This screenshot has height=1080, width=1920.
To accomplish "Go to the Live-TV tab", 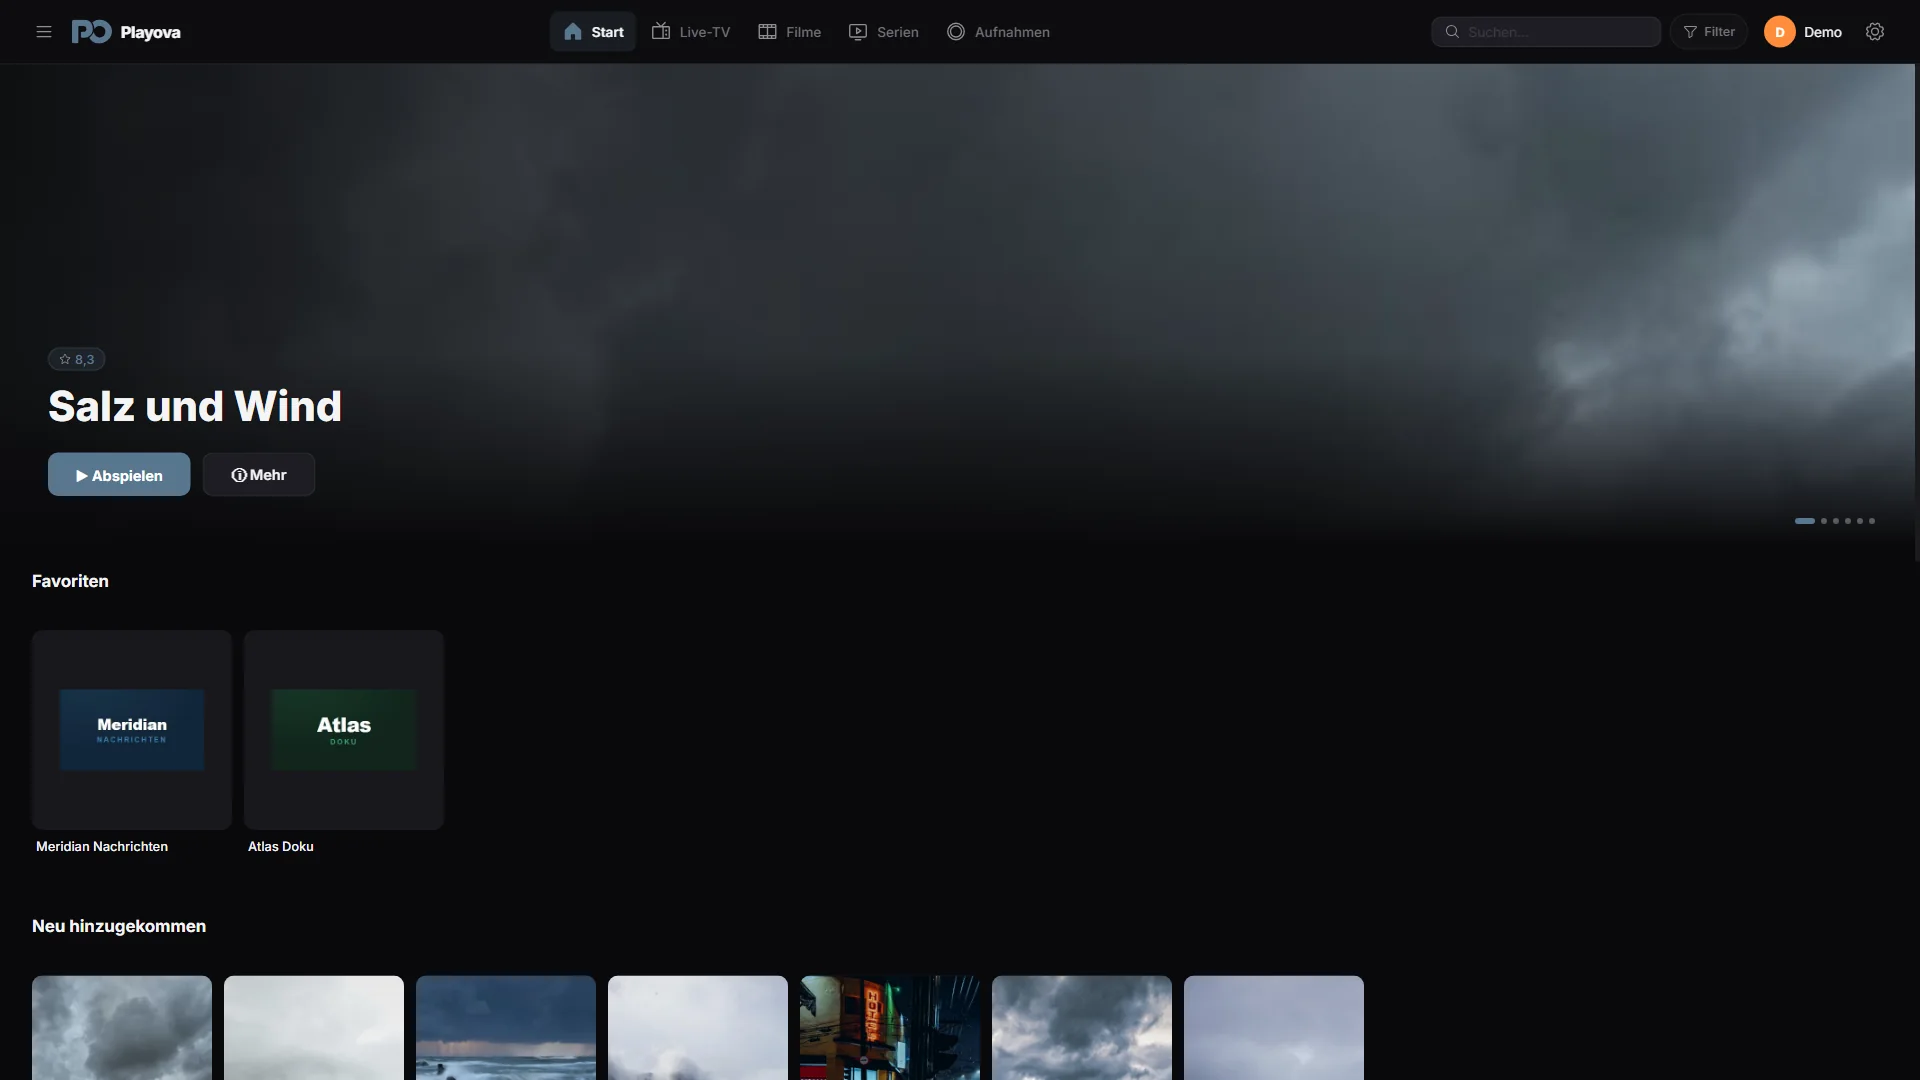I will (691, 32).
